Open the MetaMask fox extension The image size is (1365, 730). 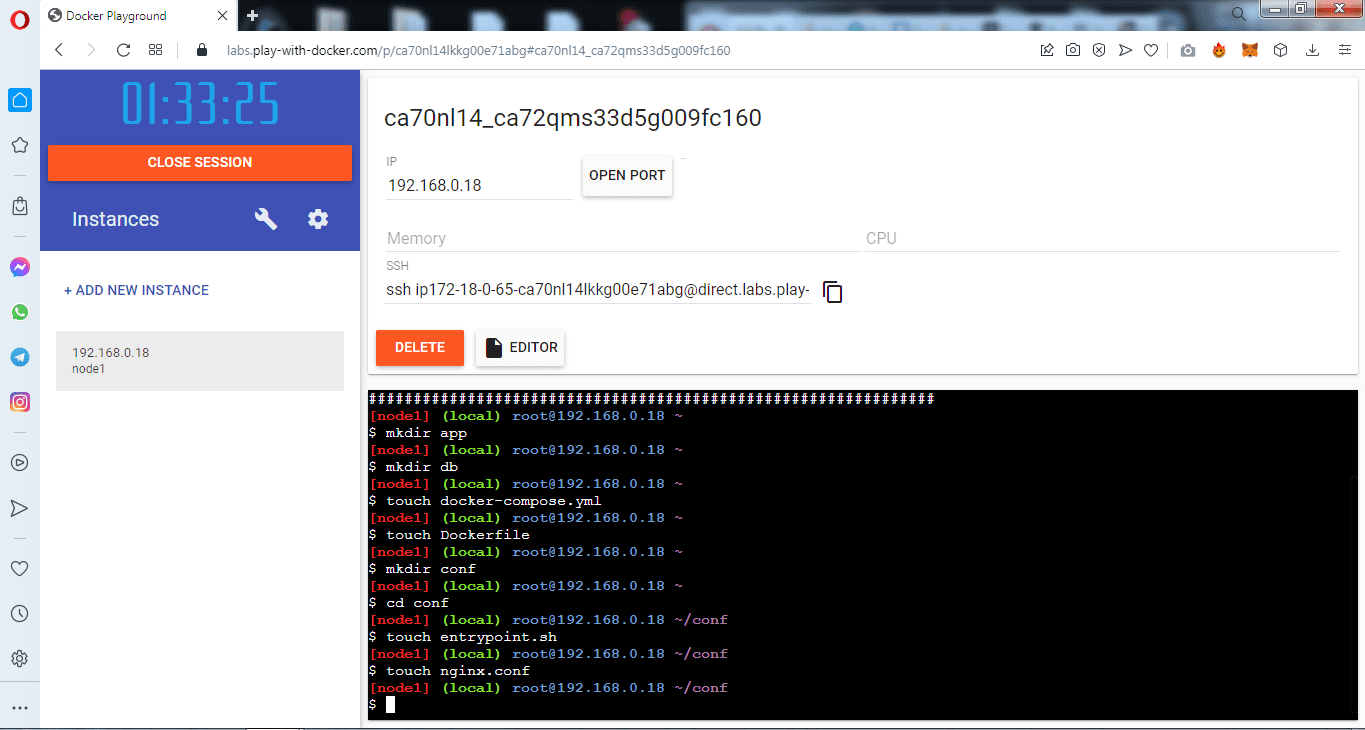point(1250,50)
